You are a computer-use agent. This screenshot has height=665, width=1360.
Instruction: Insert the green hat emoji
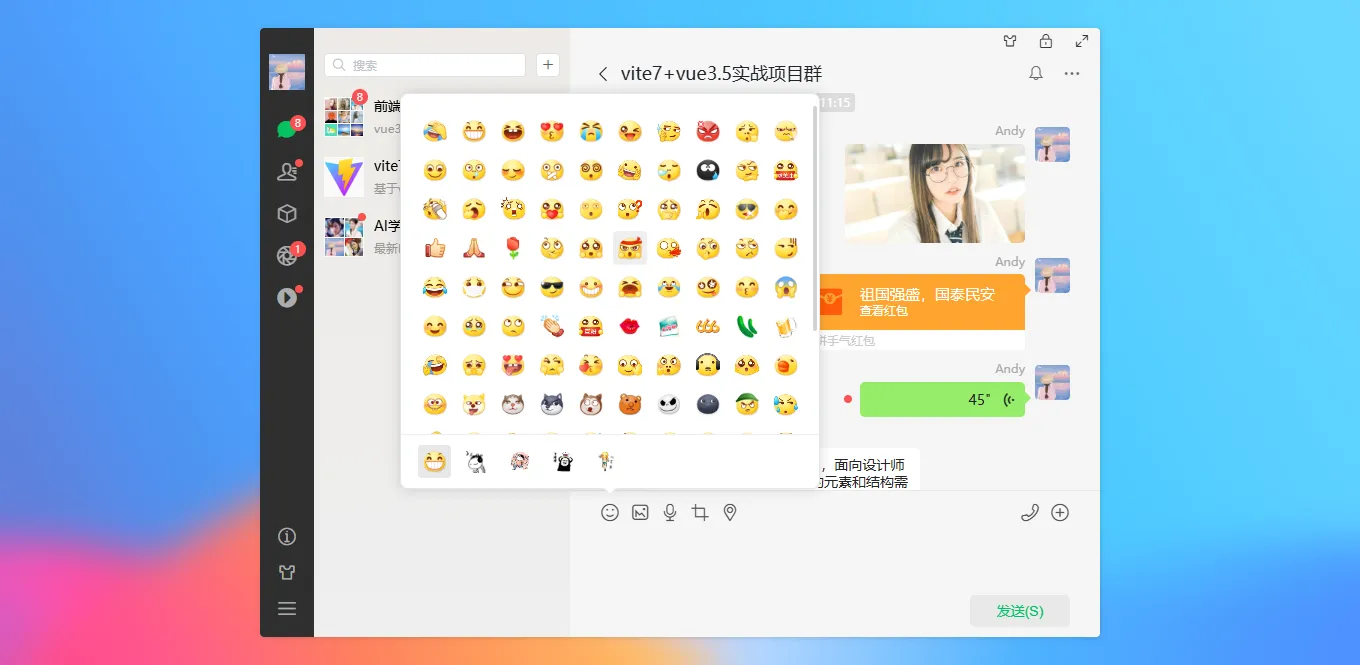tap(747, 404)
